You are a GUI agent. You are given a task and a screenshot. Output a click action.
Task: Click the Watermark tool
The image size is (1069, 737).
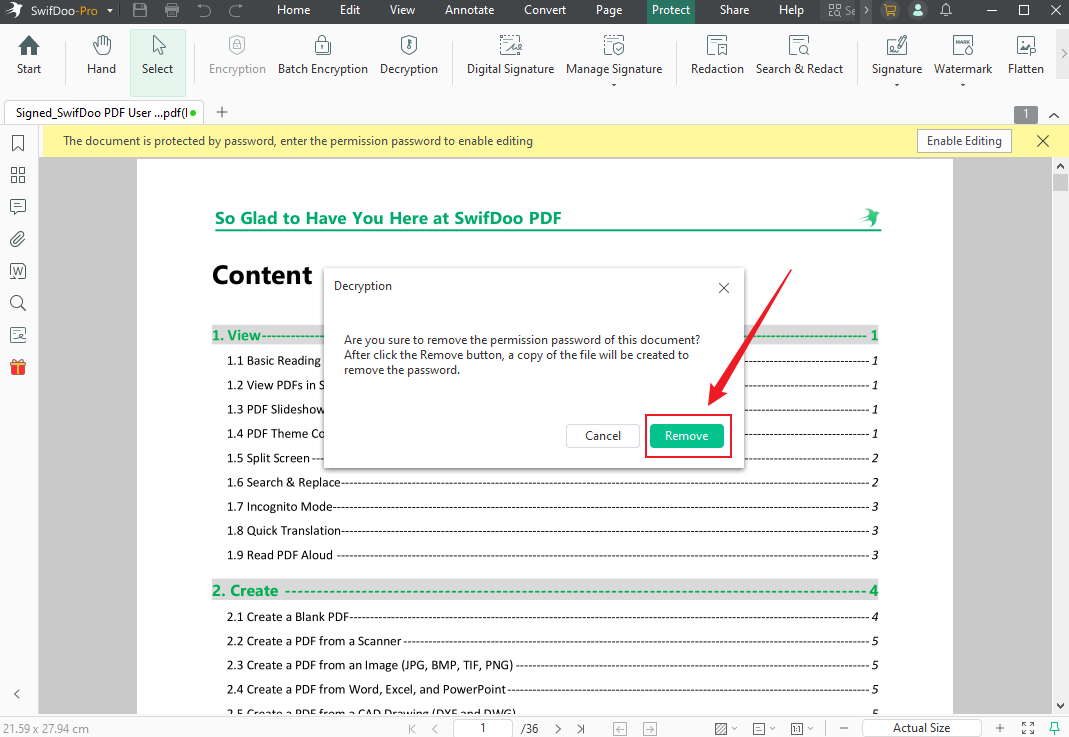point(962,54)
